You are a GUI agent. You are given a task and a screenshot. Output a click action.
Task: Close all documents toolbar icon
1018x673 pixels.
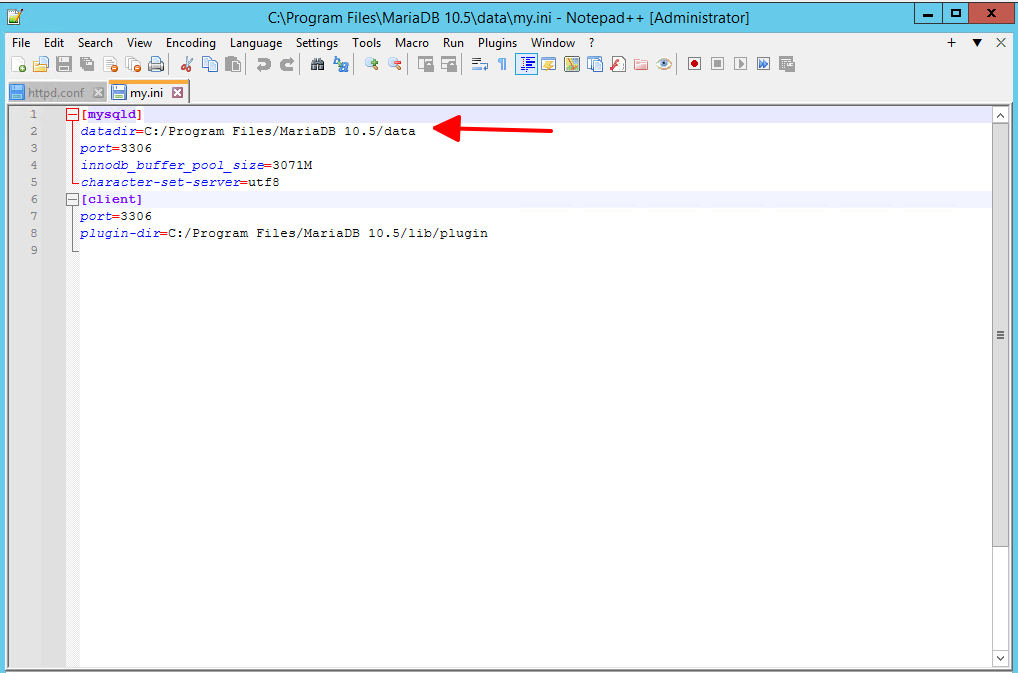pos(133,64)
